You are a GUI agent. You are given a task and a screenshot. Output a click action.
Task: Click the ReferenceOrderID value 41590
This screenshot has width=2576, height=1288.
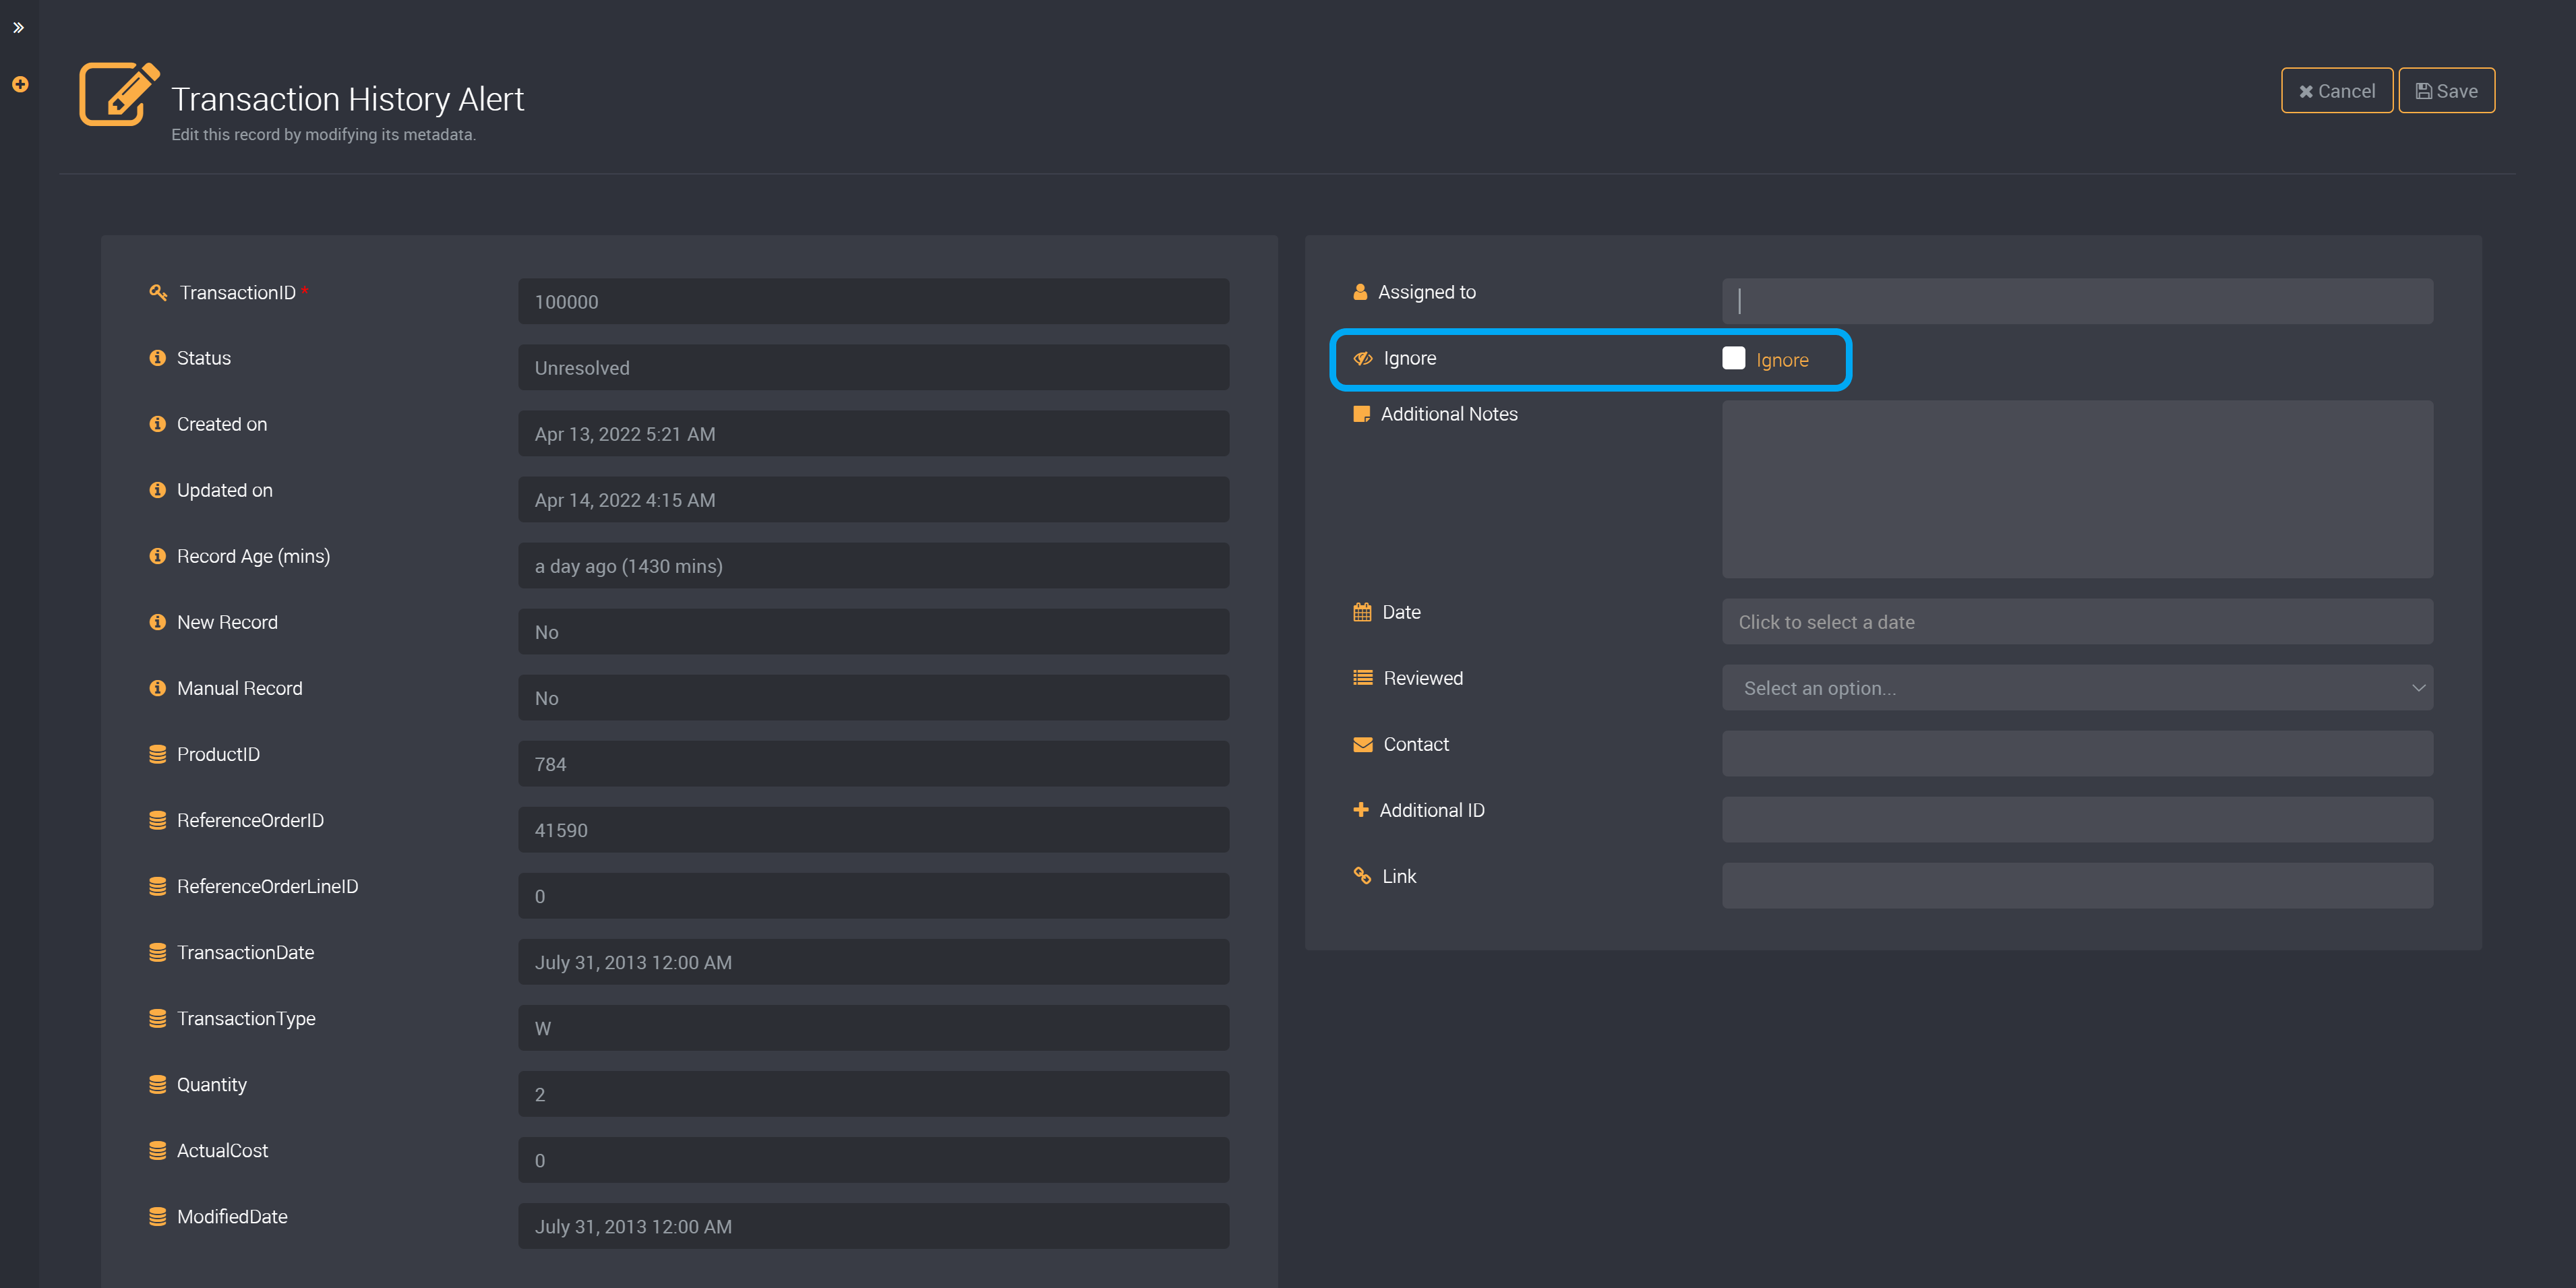tap(873, 829)
